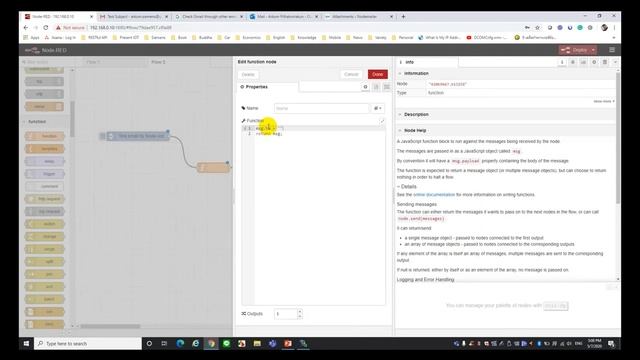Click the Name input field

321,108
